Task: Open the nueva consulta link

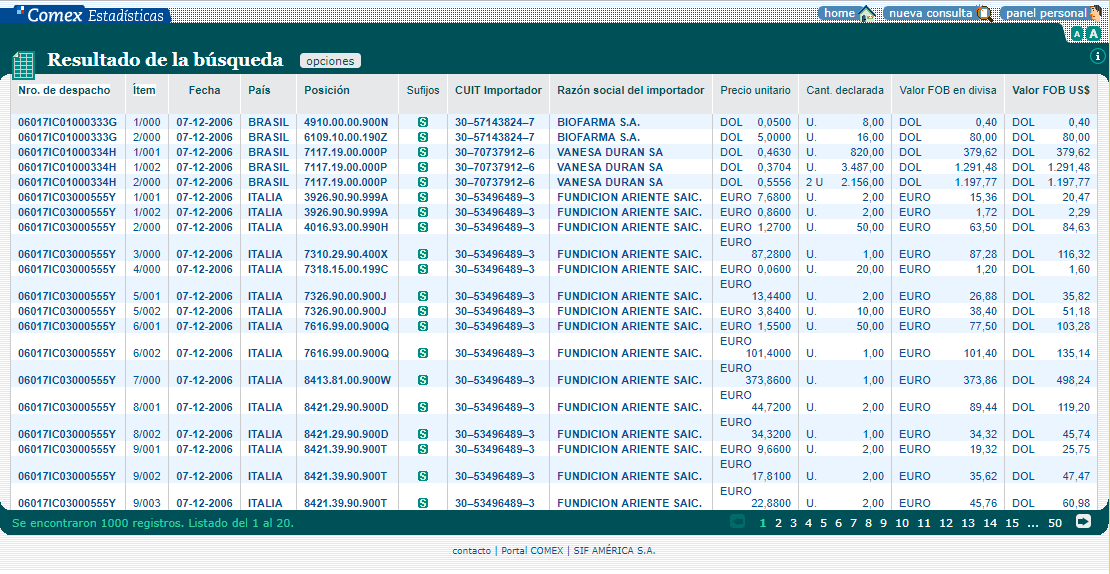Action: pyautogui.click(x=930, y=13)
